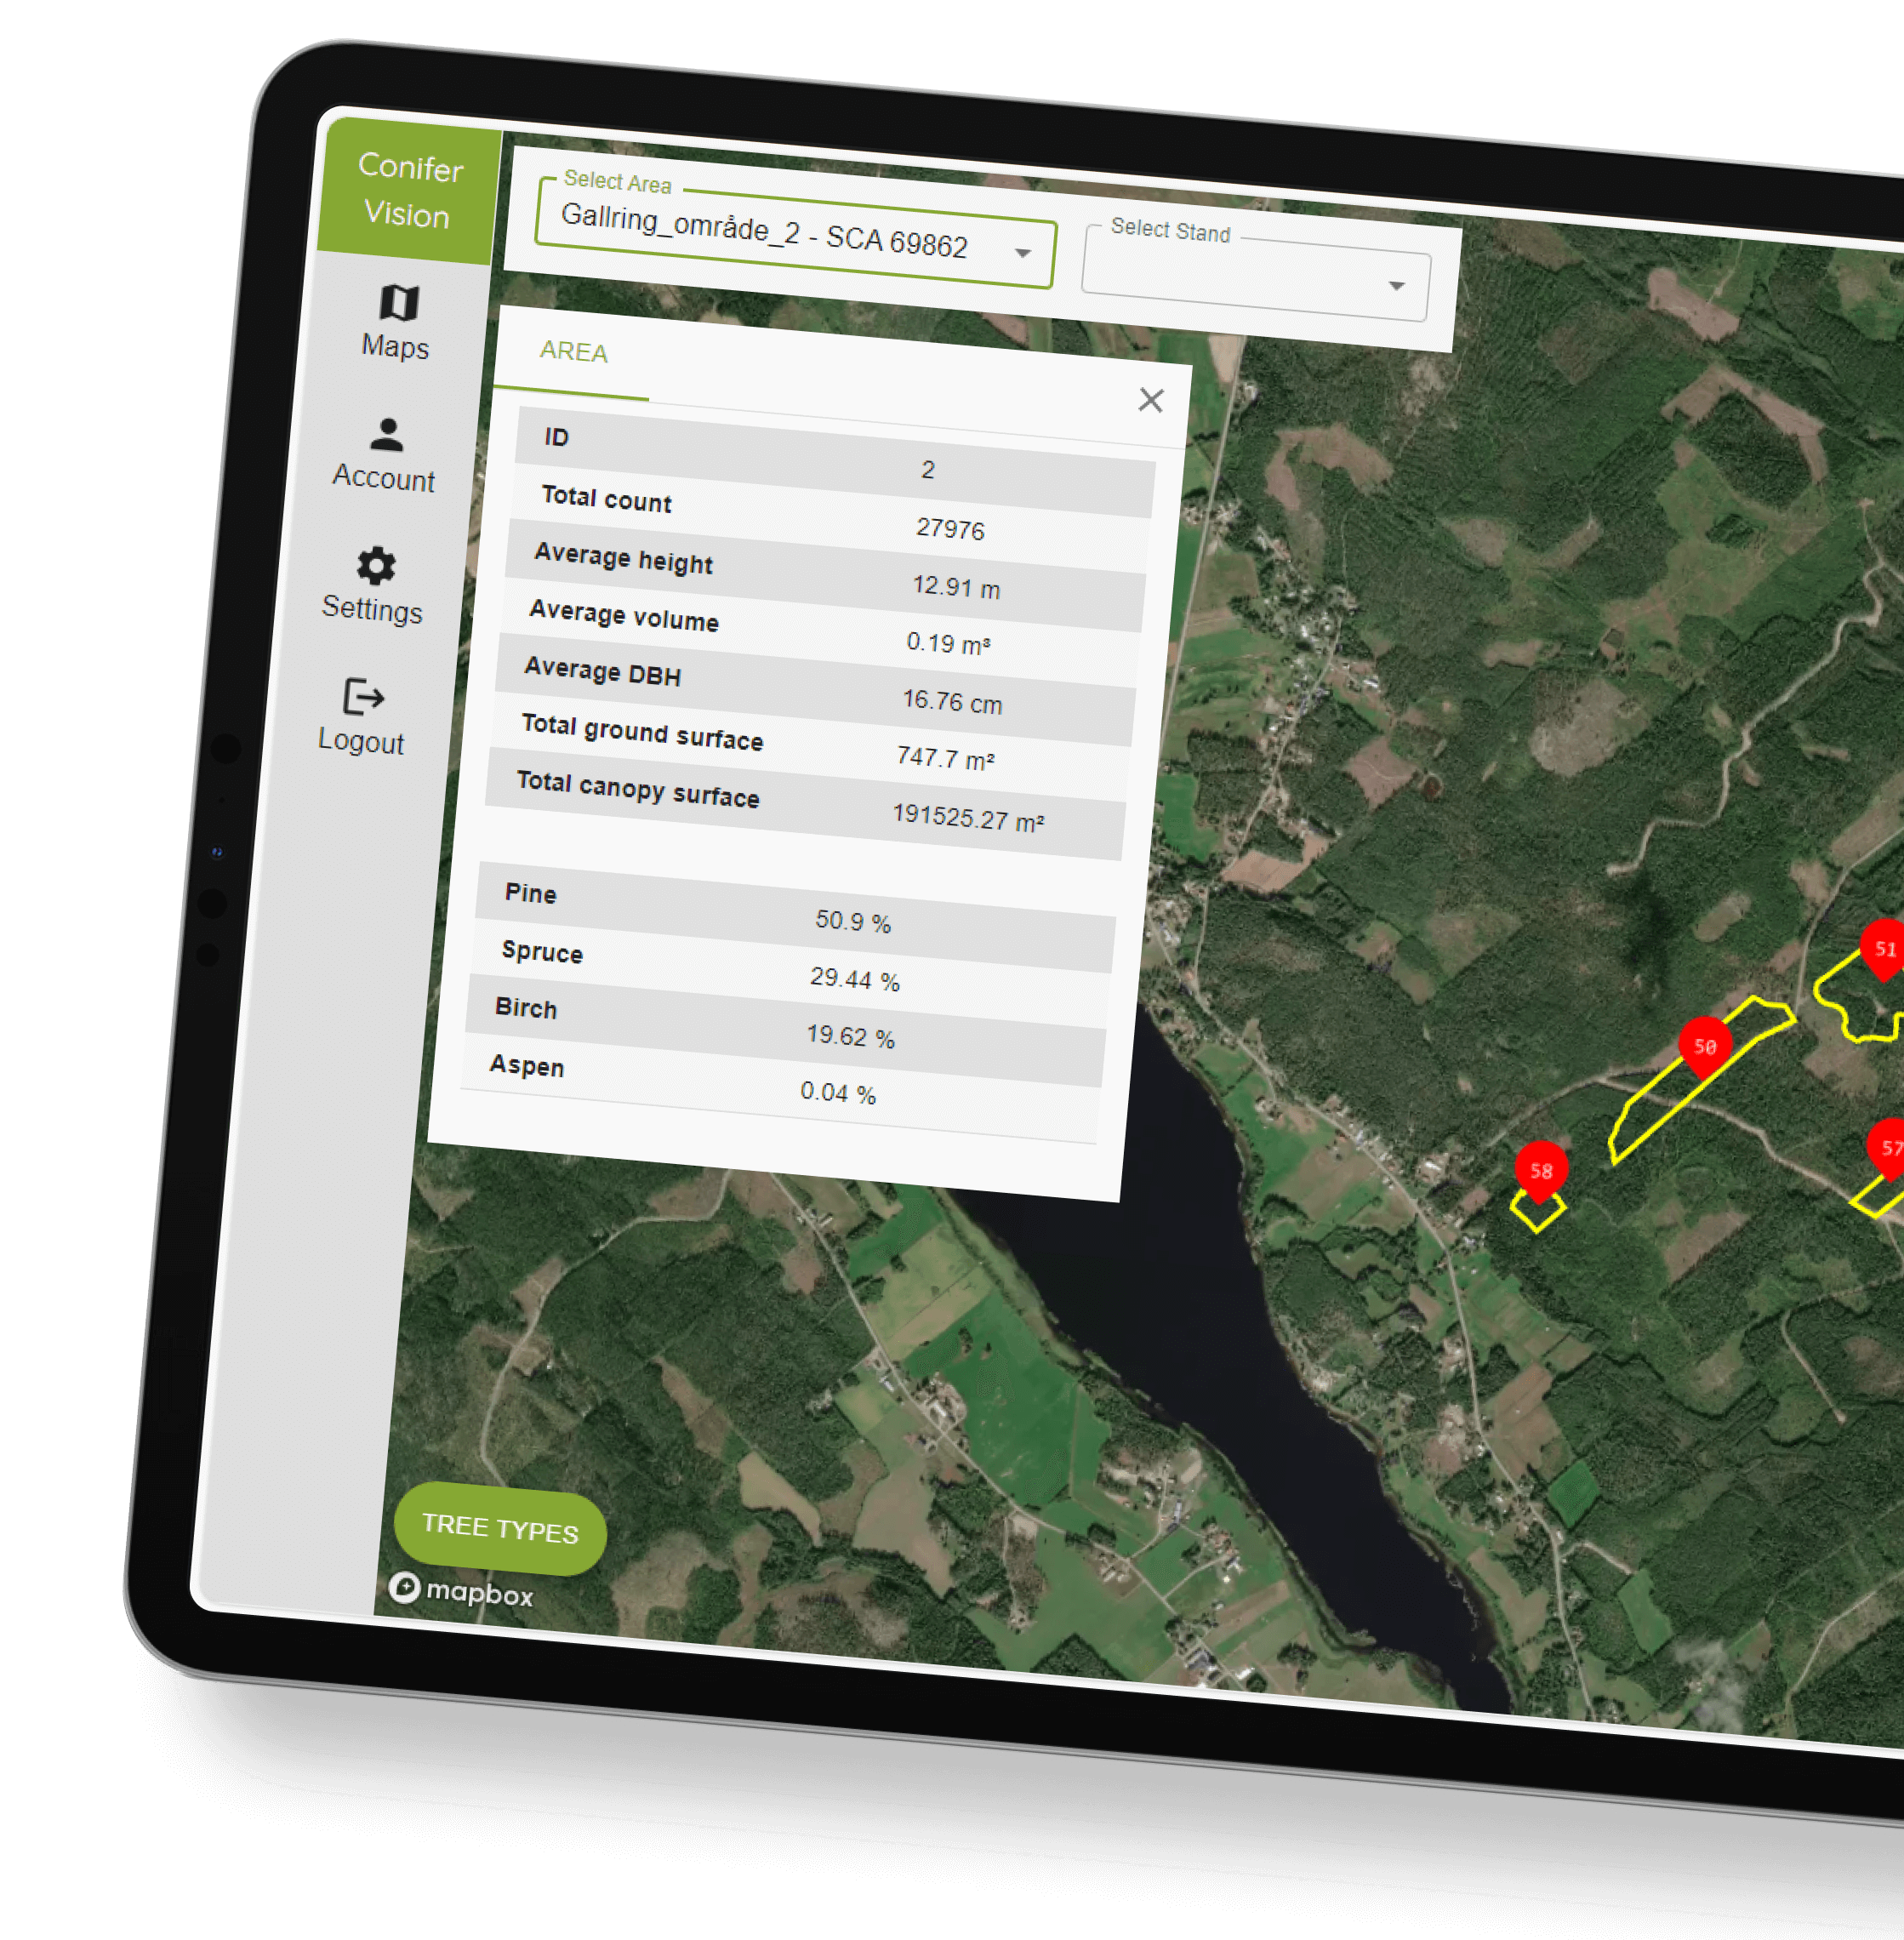Click the Logout arrow icon
Viewport: 1904px width, 1940px height.
(363, 697)
